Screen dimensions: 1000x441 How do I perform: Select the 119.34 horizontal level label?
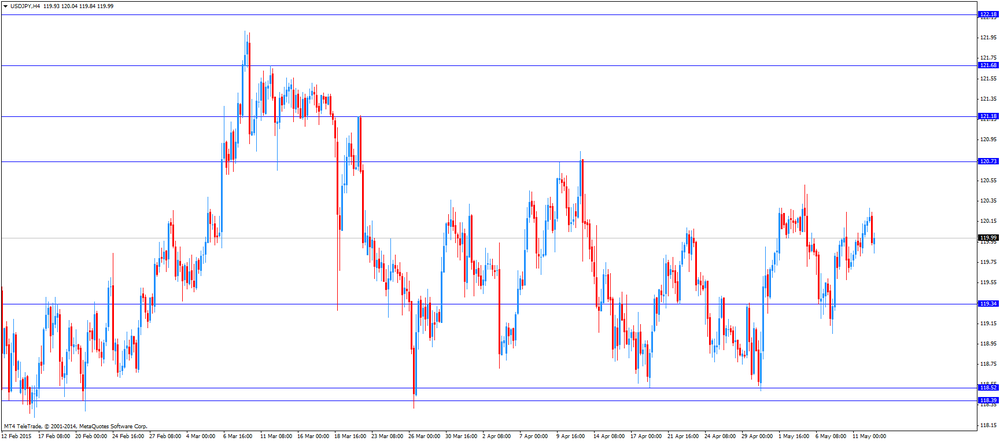(988, 304)
